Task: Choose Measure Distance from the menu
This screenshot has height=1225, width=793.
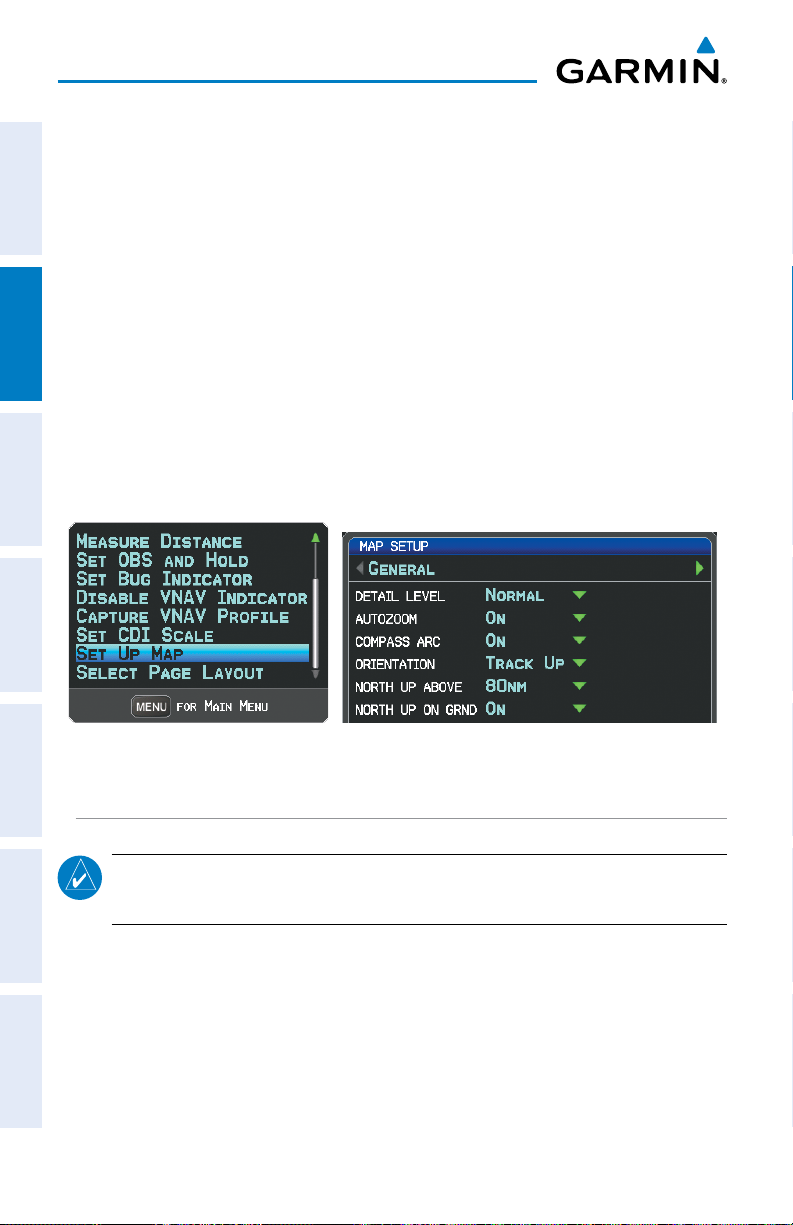Action: coord(159,542)
